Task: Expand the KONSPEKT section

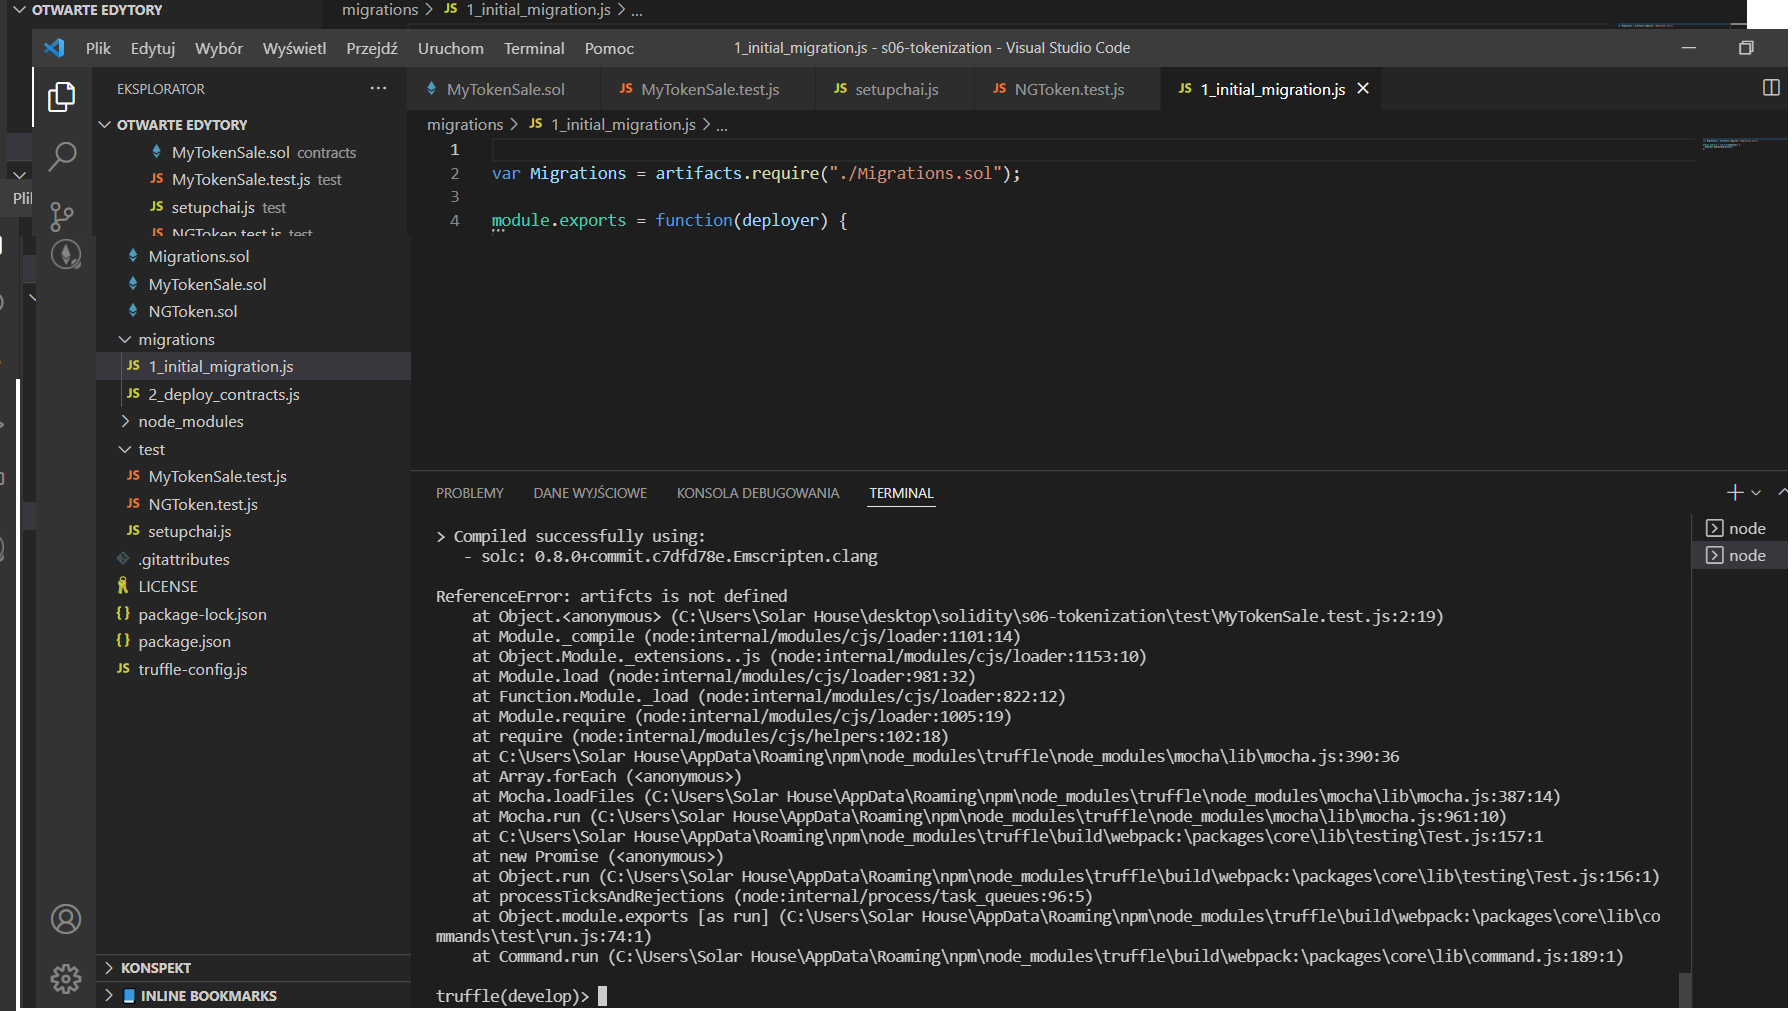Action: point(155,968)
